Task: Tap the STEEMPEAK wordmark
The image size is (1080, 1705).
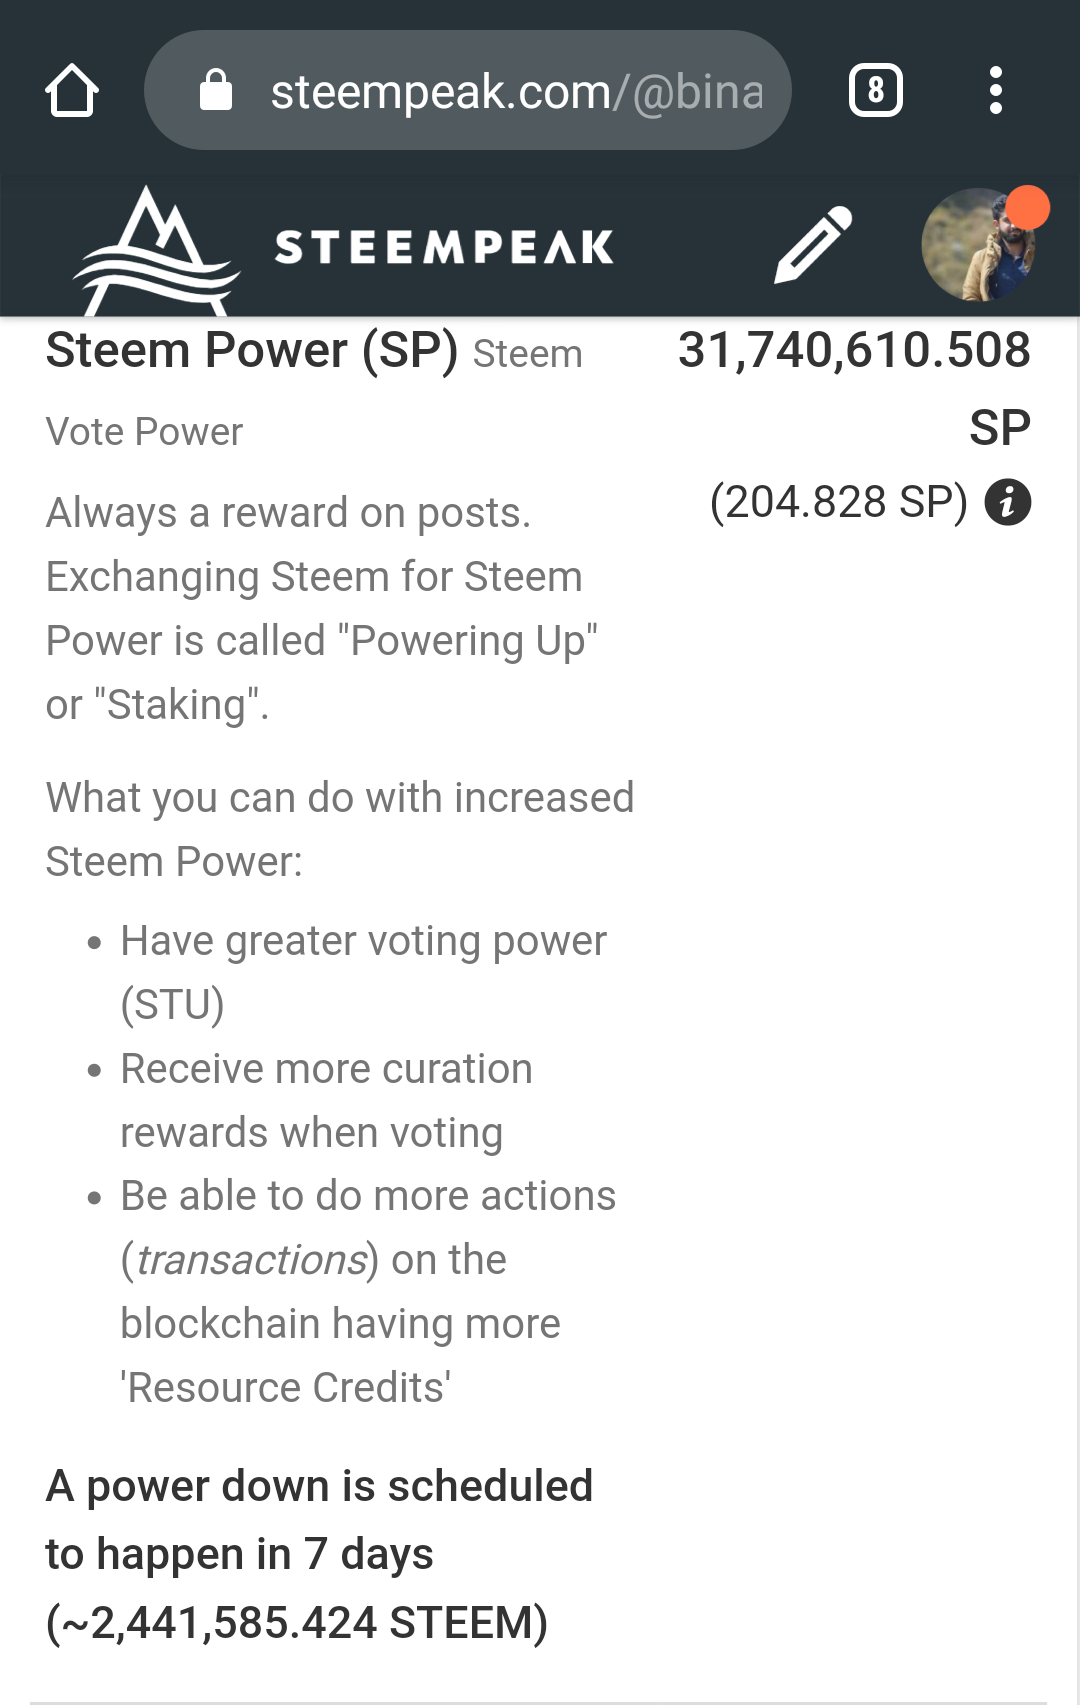Action: coord(444,247)
